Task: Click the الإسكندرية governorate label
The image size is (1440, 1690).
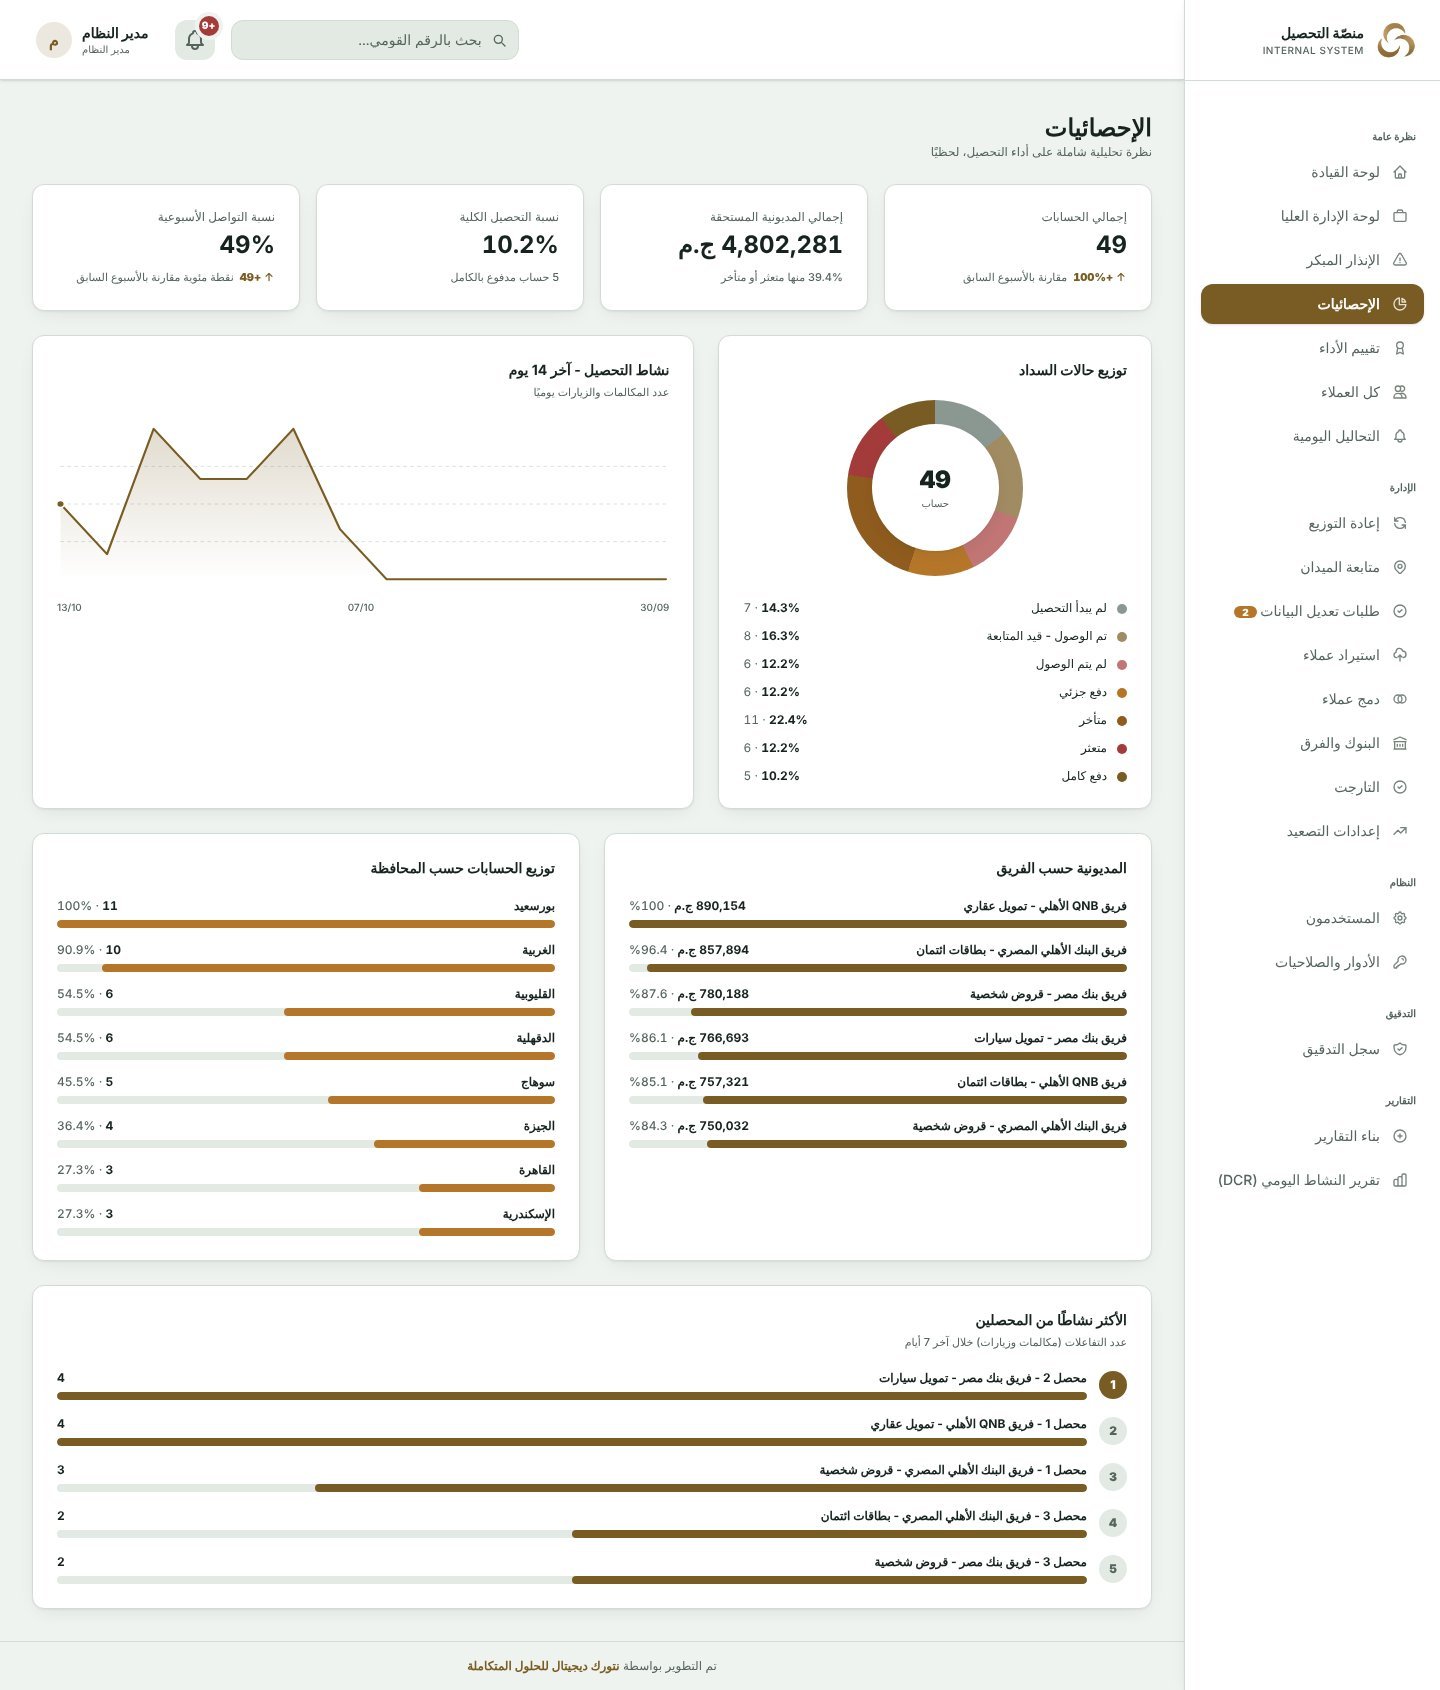Action: point(529,1214)
